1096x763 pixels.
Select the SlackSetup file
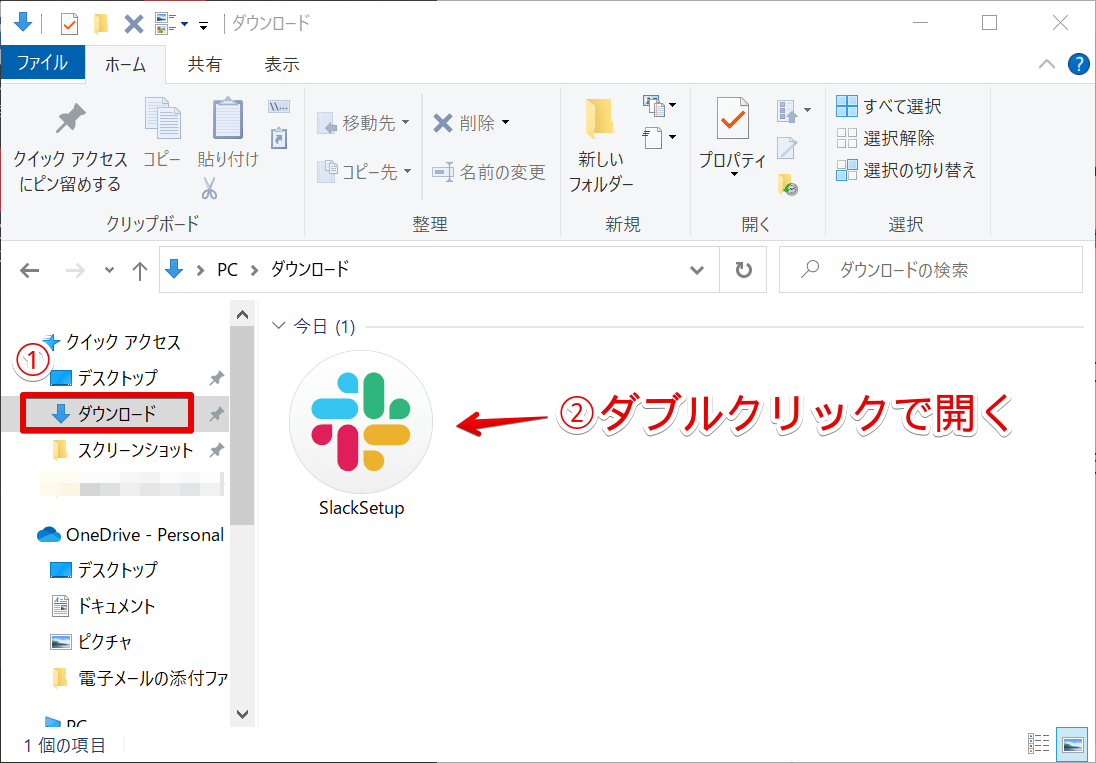[x=361, y=422]
